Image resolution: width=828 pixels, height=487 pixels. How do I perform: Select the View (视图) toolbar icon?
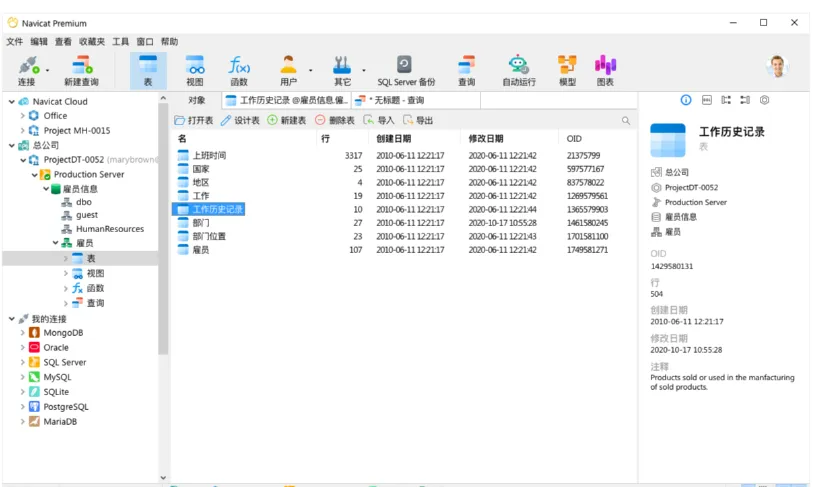pyautogui.click(x=195, y=71)
